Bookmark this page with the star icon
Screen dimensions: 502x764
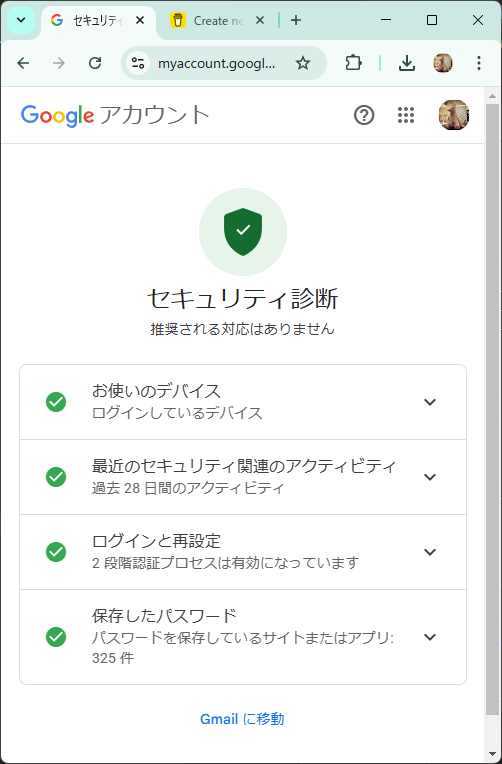coord(303,63)
